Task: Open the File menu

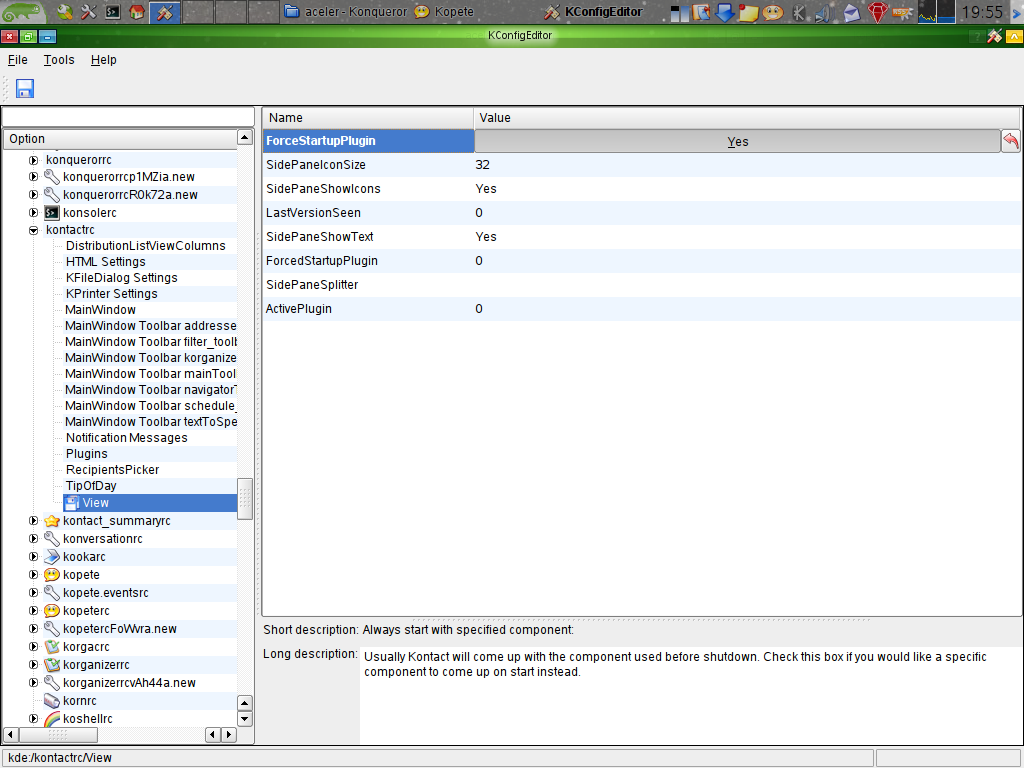Action: coord(18,60)
